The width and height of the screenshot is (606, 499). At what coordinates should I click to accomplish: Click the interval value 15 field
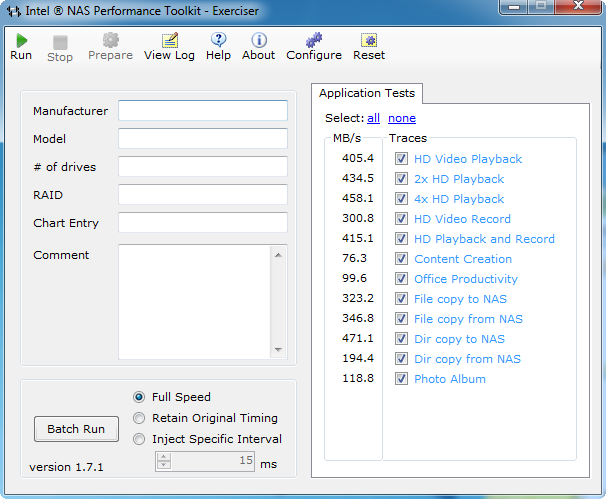point(213,461)
